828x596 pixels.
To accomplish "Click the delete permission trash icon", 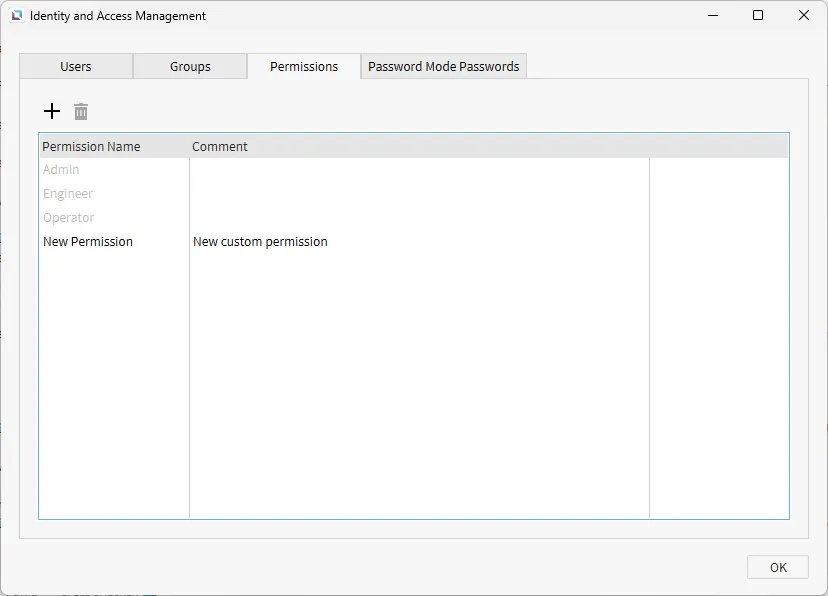I will pos(81,111).
